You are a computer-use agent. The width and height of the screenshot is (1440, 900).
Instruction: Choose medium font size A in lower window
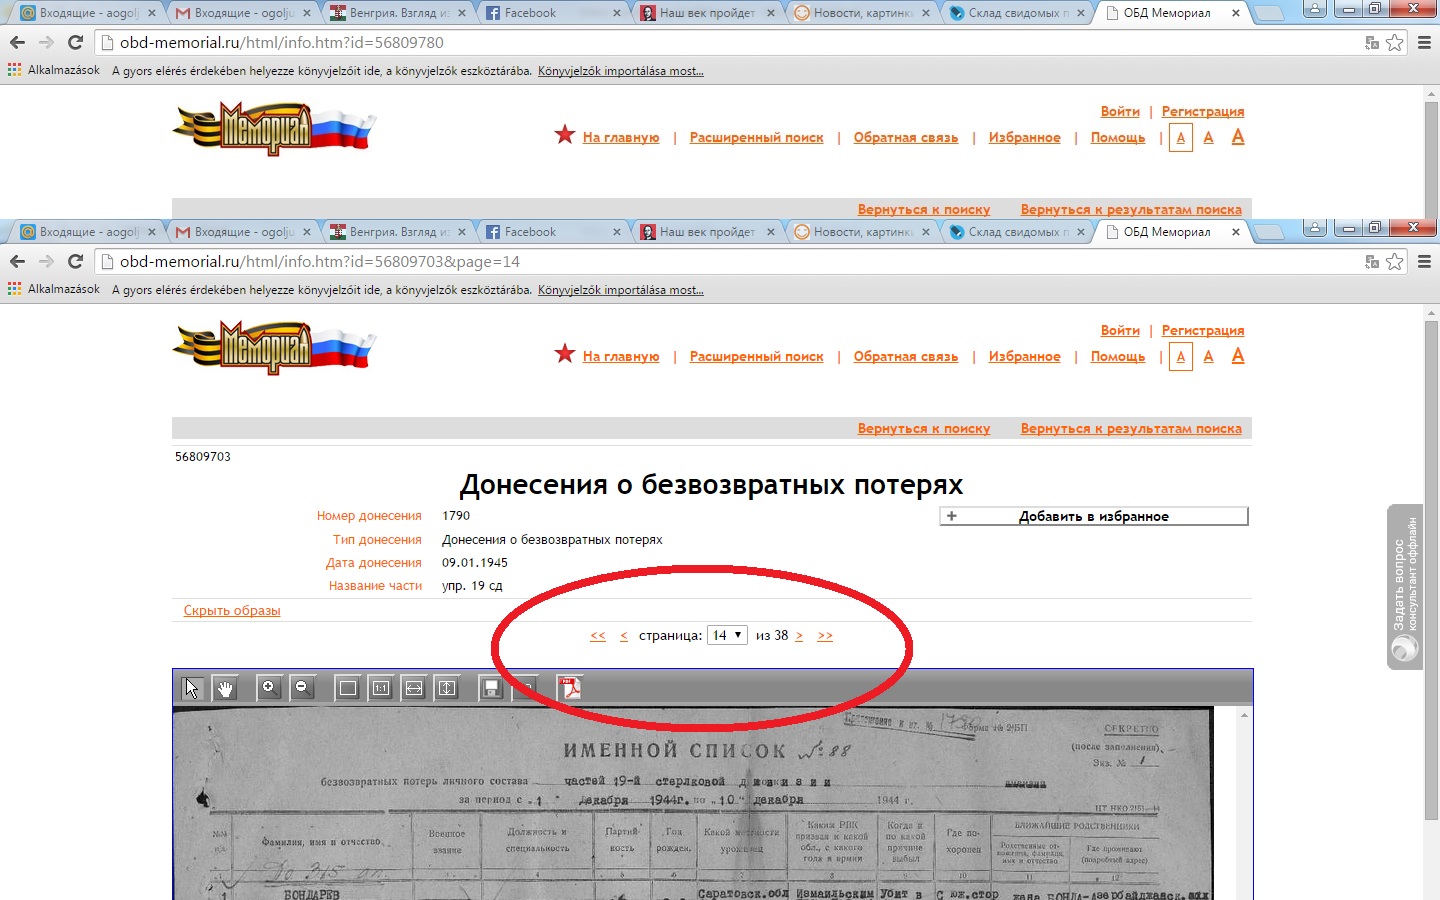point(1208,357)
